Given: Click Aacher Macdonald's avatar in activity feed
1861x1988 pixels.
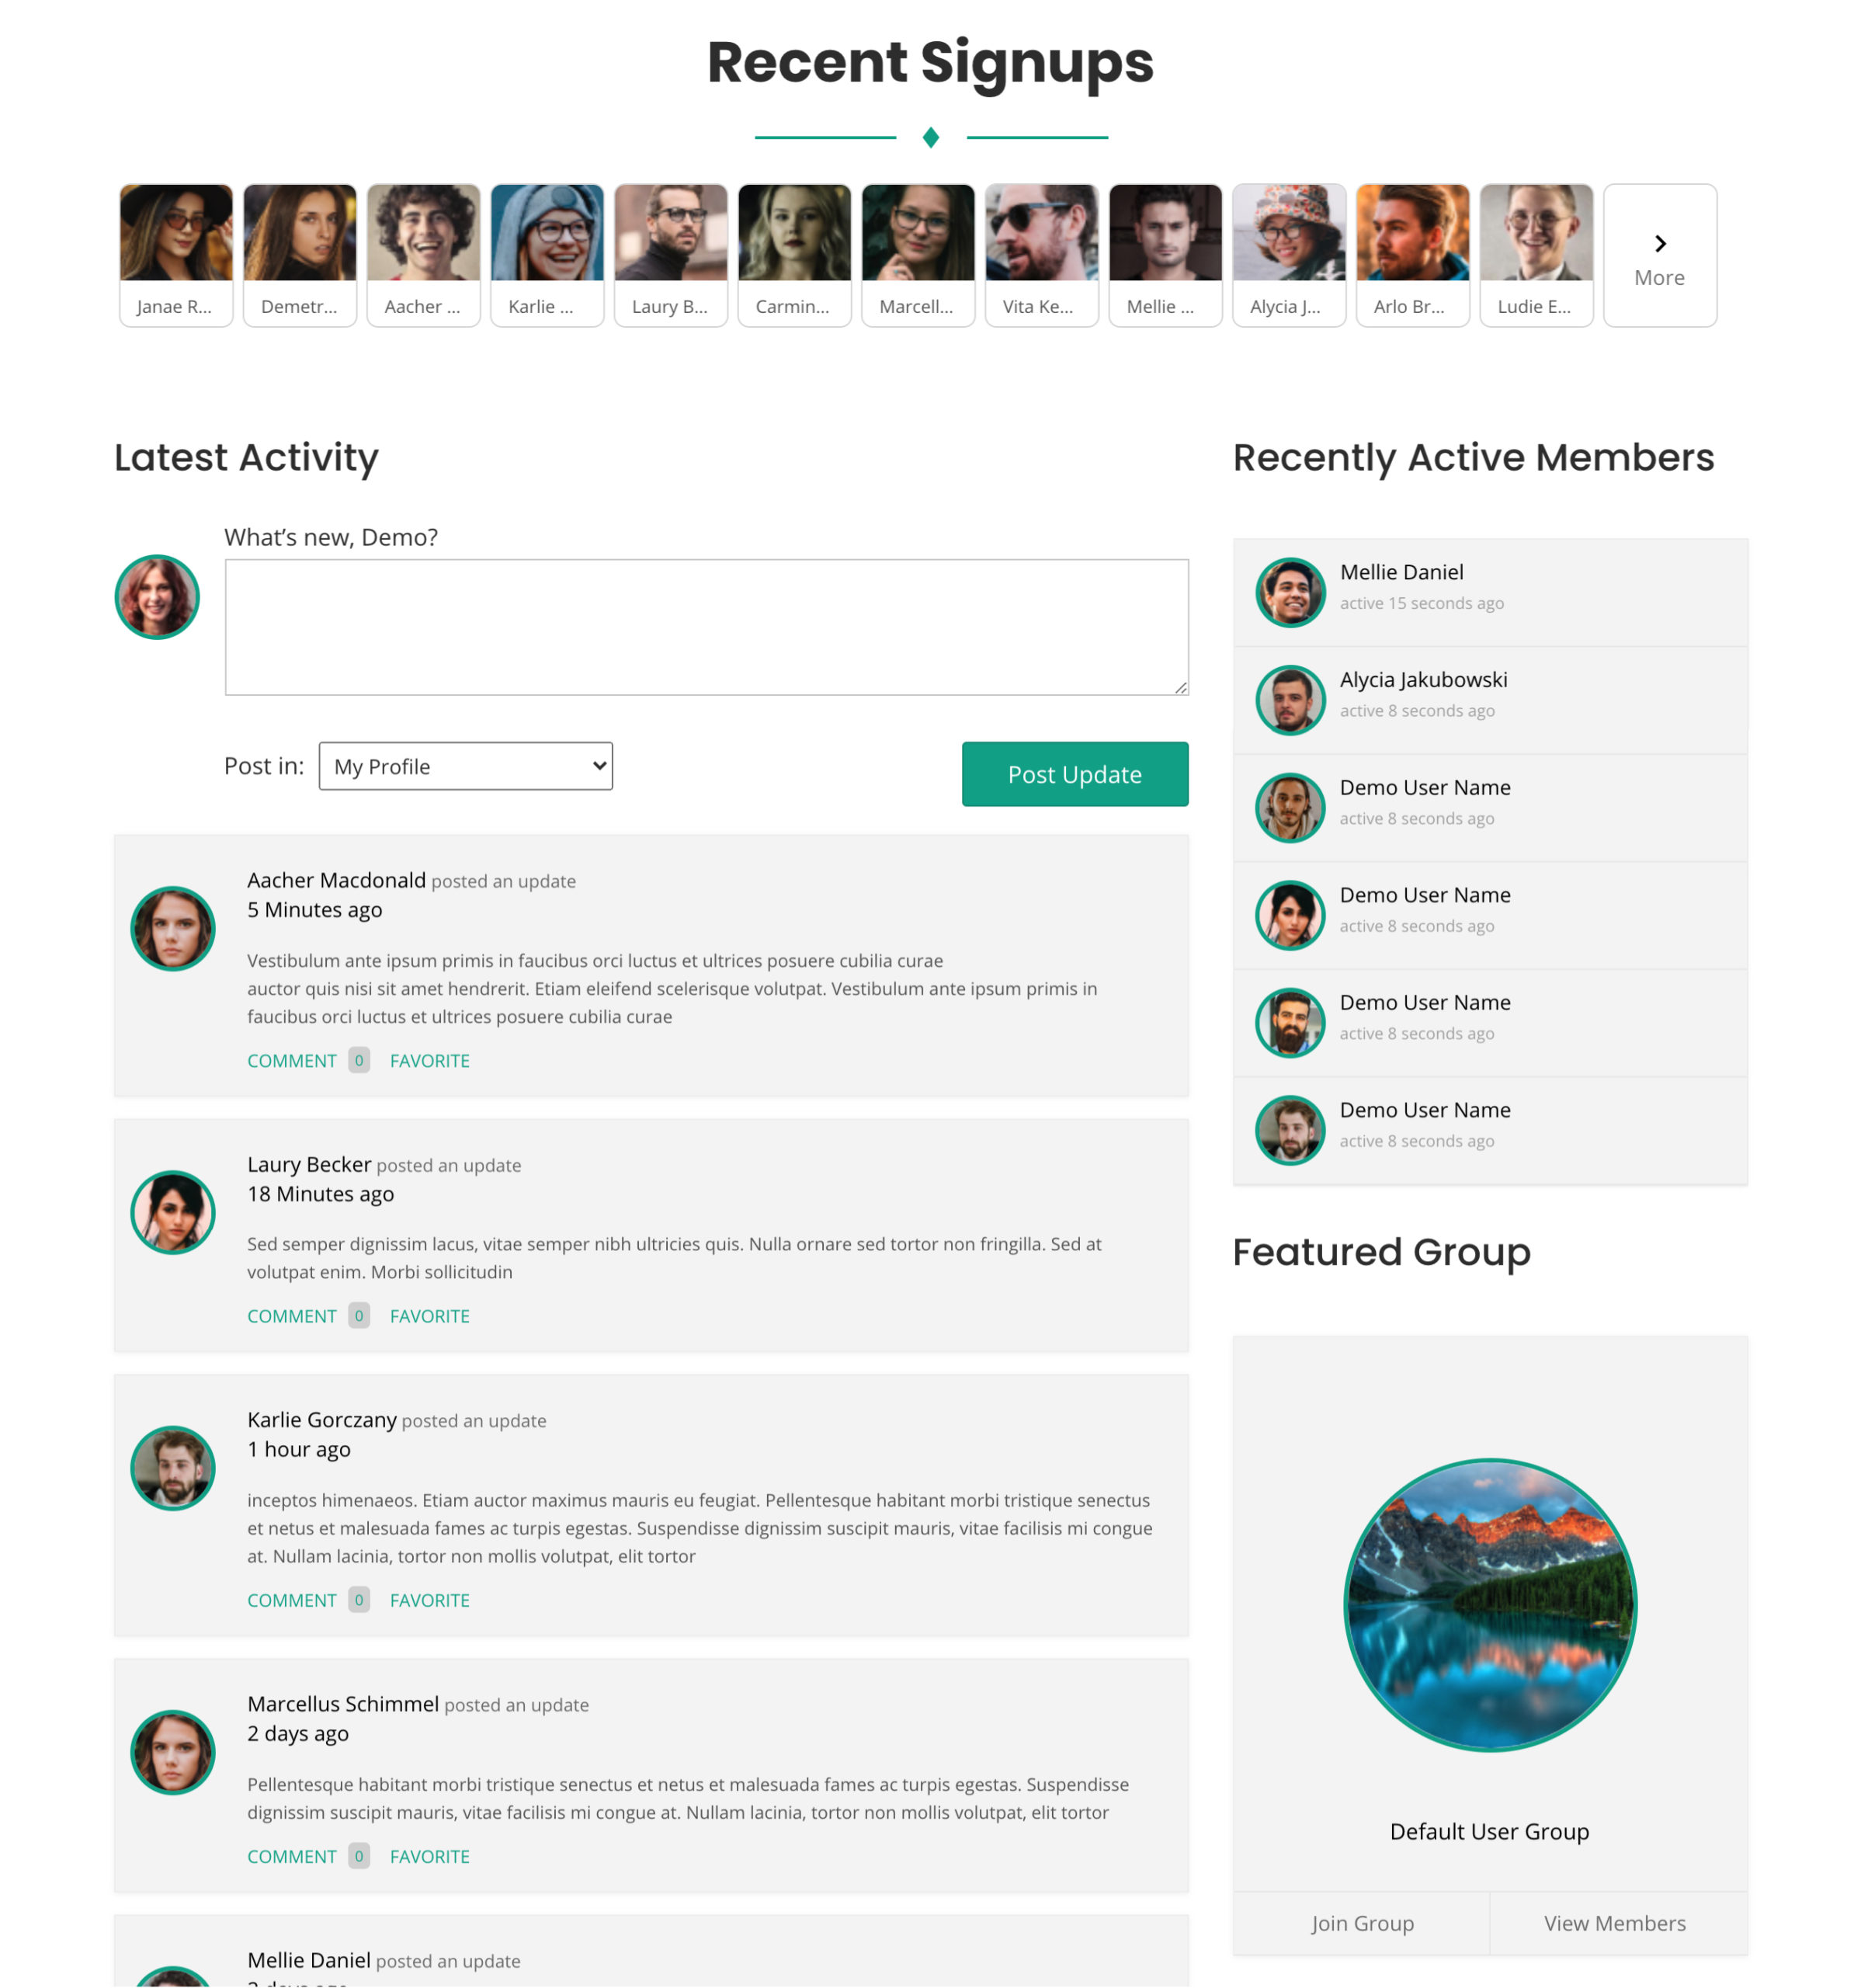Looking at the screenshot, I should coord(173,928).
